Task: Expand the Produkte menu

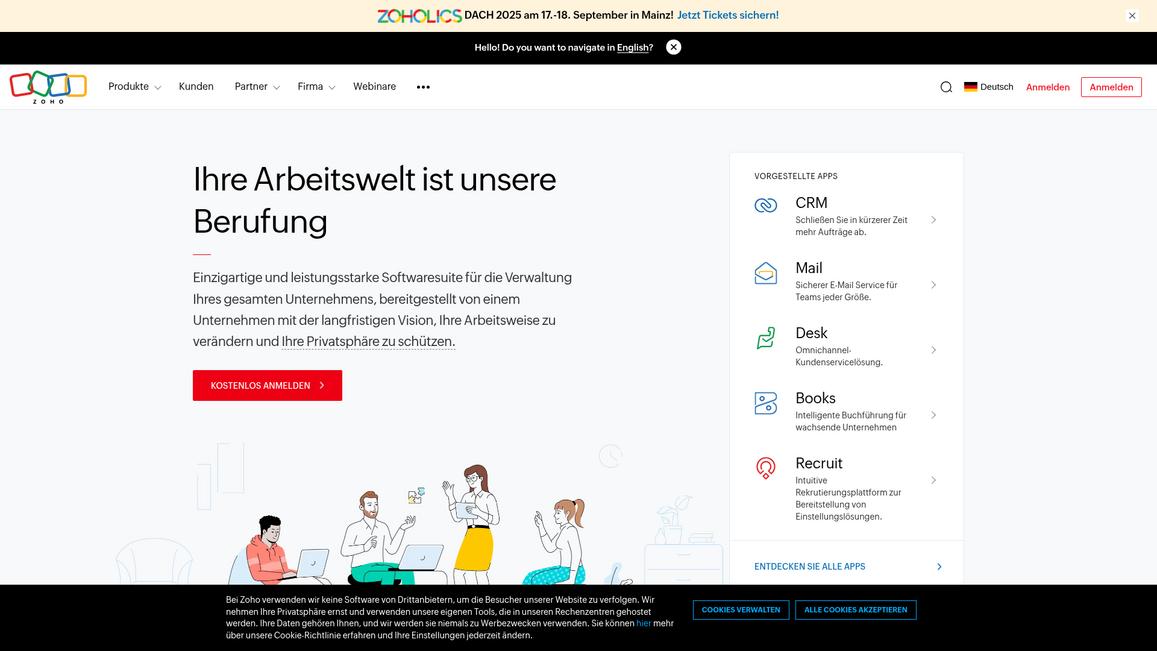Action: coord(134,86)
